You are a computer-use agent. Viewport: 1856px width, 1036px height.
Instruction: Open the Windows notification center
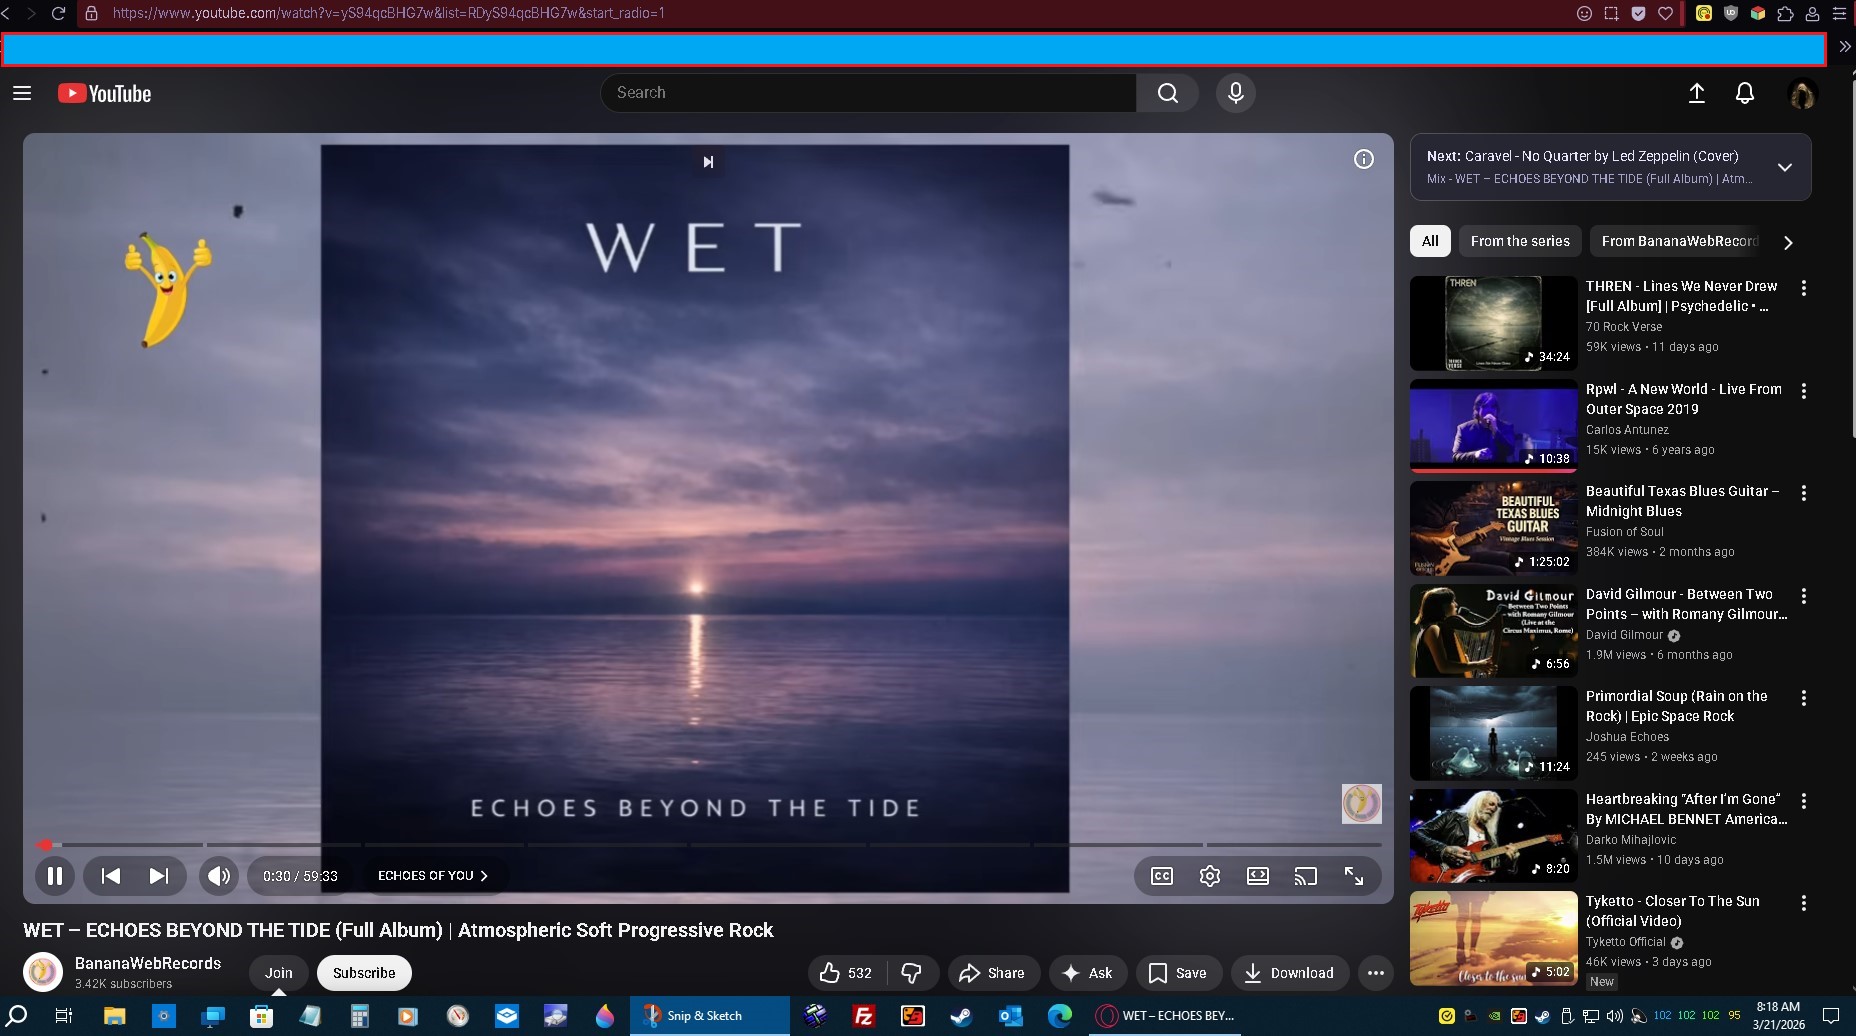[1831, 1016]
